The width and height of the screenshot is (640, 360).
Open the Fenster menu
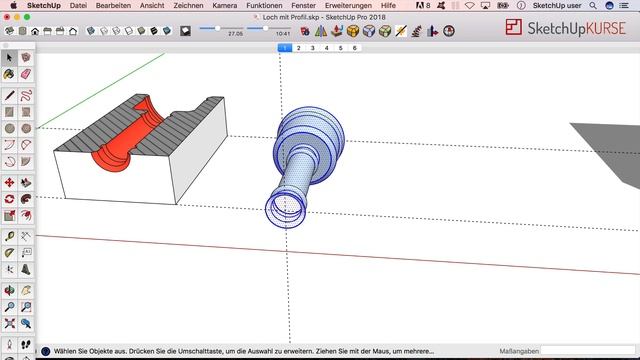click(x=303, y=5)
